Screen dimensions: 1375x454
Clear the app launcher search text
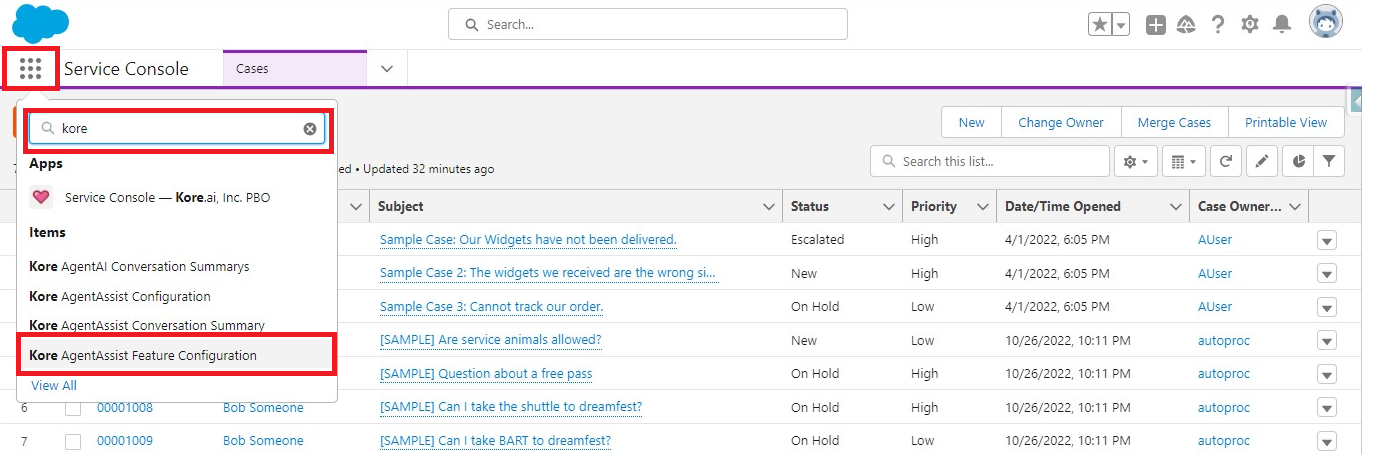(310, 129)
